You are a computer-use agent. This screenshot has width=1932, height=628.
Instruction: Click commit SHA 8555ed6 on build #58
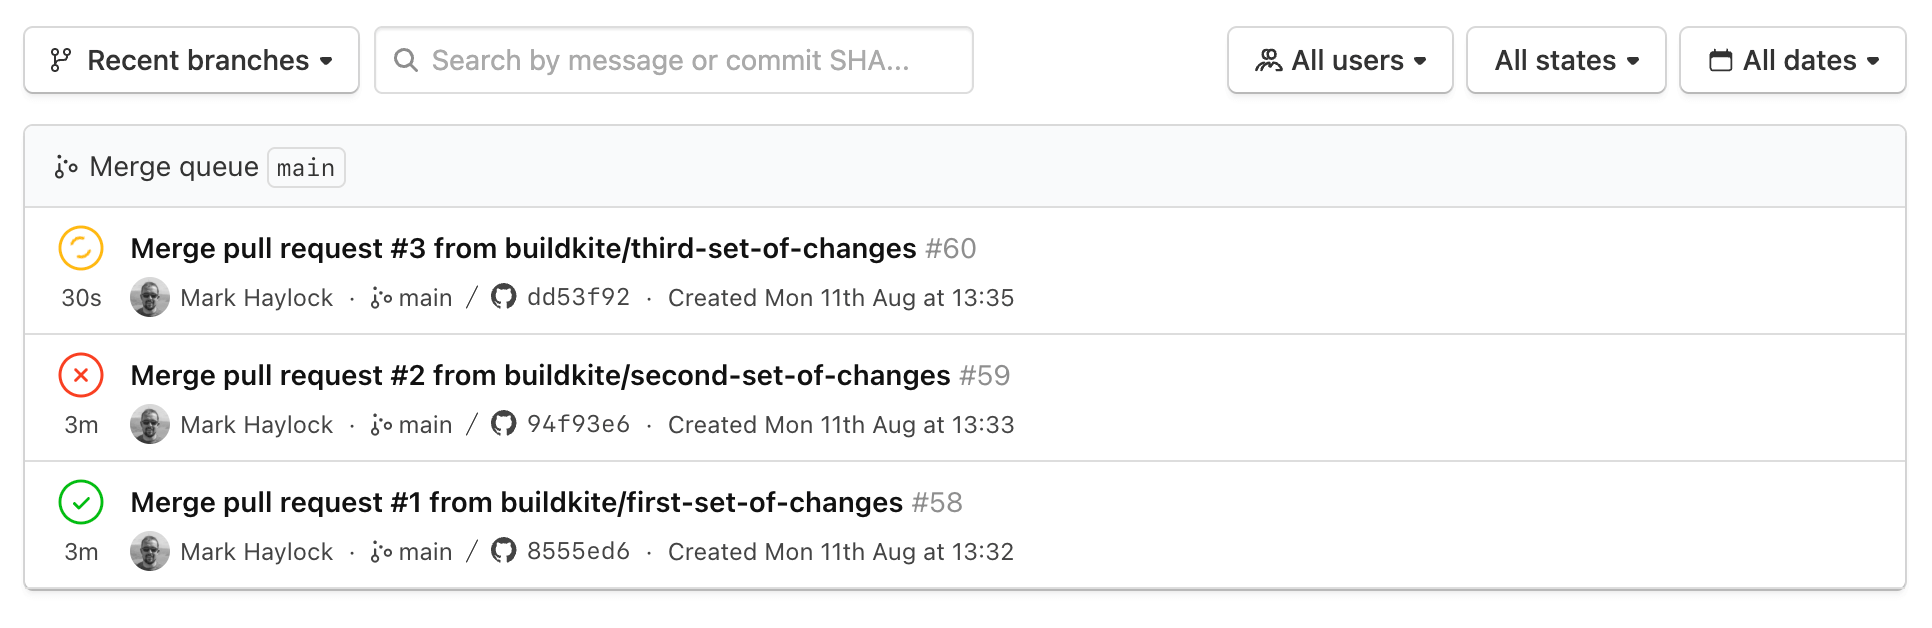tap(579, 551)
